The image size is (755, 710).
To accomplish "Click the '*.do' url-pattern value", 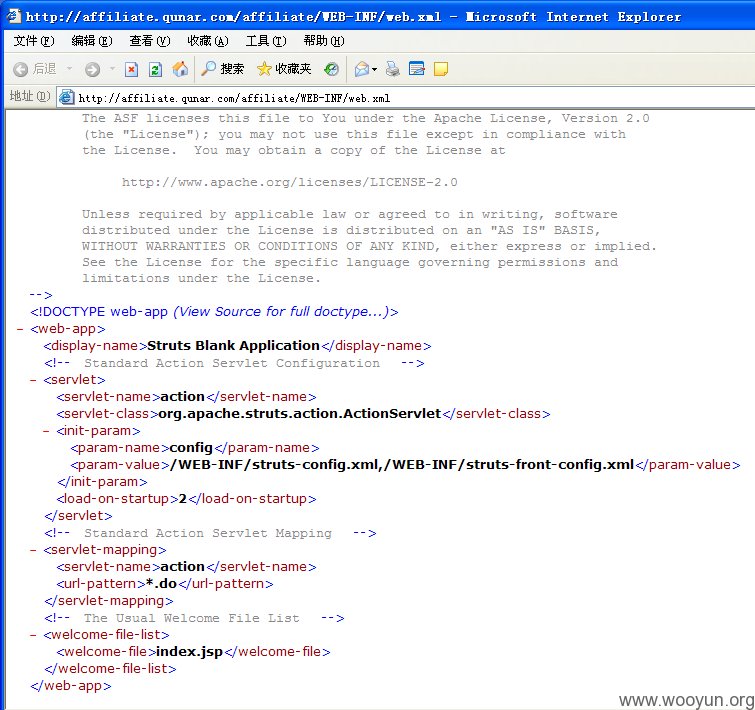I will coord(161,584).
